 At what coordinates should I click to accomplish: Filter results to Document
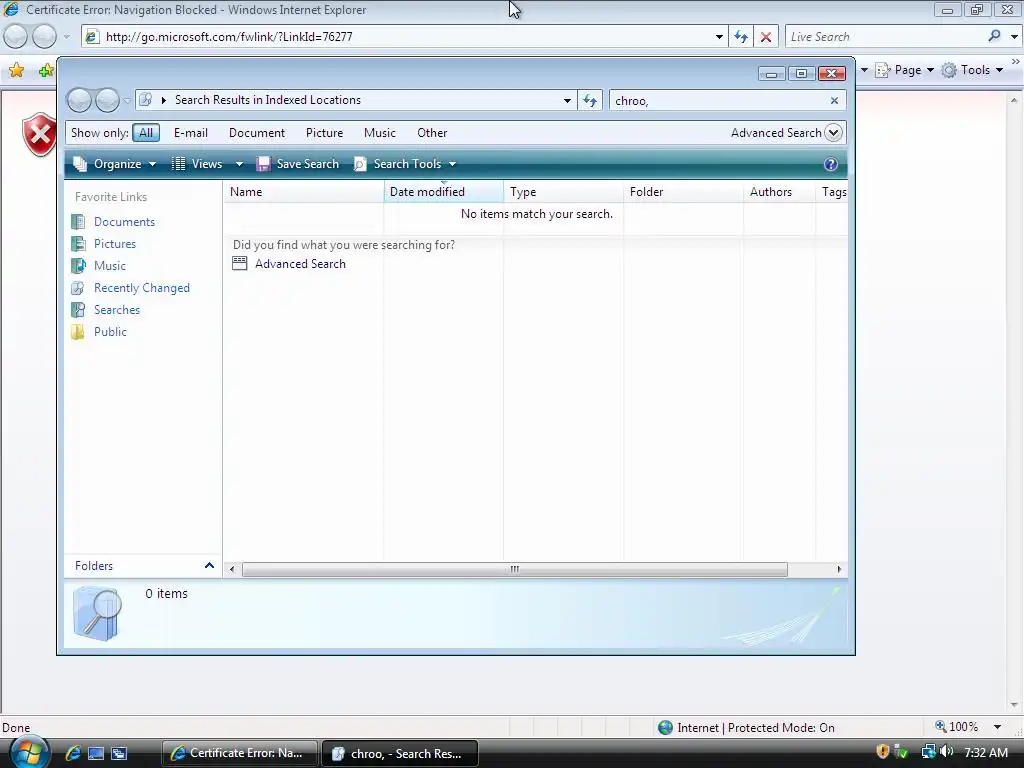coord(257,133)
